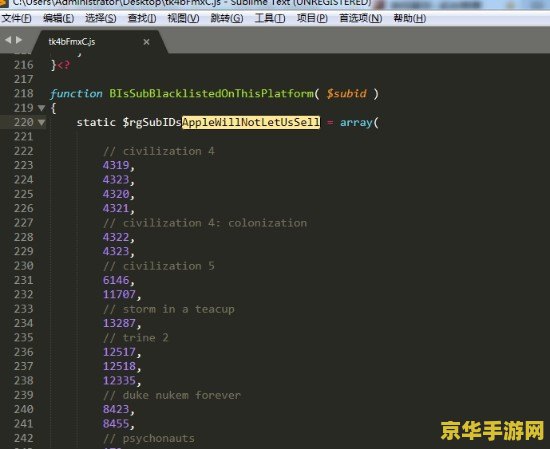The width and height of the screenshot is (550, 449).
Task: Click the comment '// civilization 5'
Action: (159, 266)
